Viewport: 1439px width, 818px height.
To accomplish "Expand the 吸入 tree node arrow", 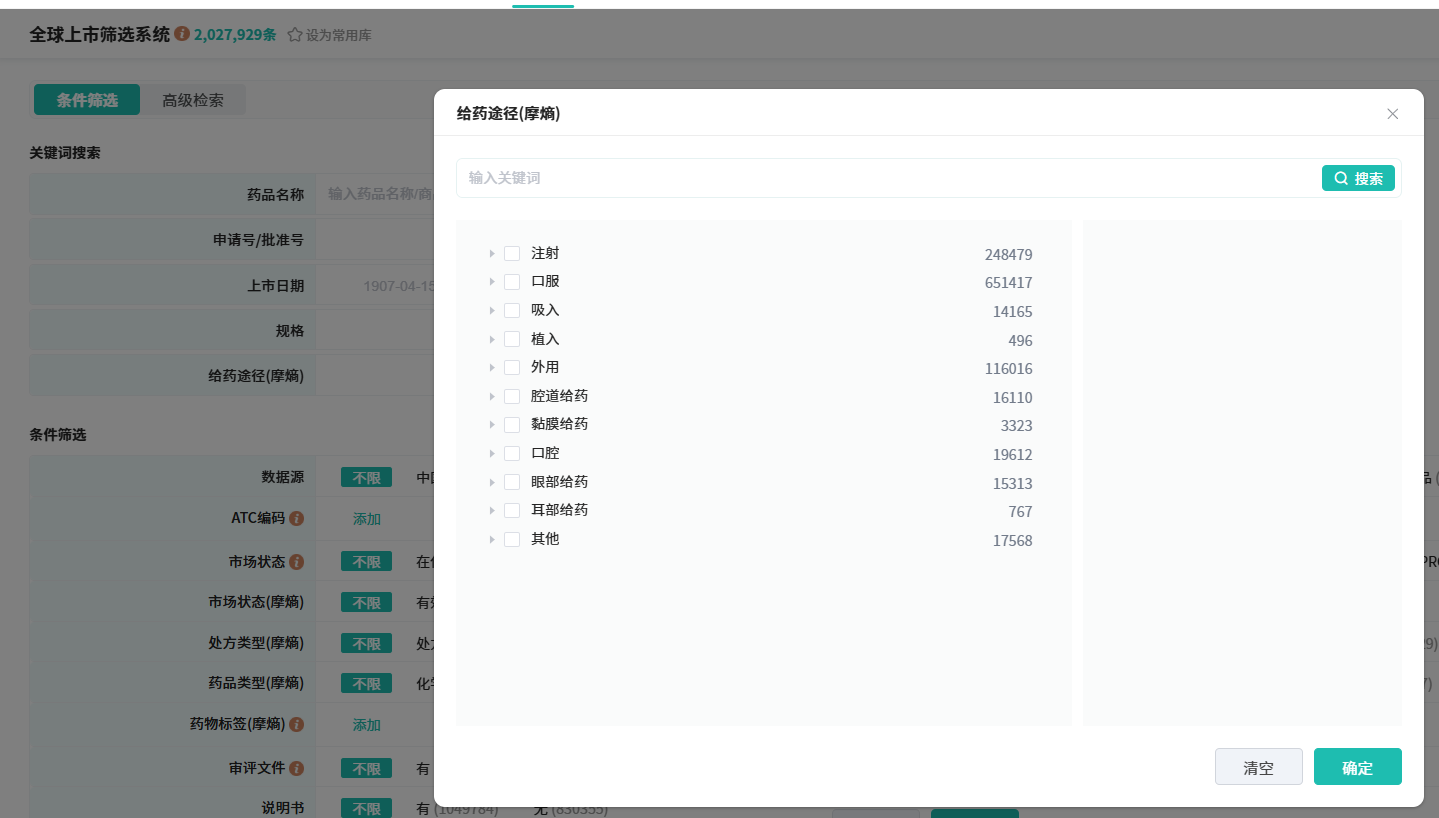I will point(491,311).
